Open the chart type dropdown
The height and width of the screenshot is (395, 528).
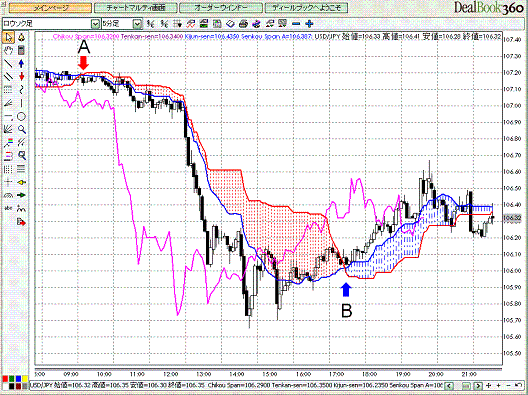click(x=96, y=24)
